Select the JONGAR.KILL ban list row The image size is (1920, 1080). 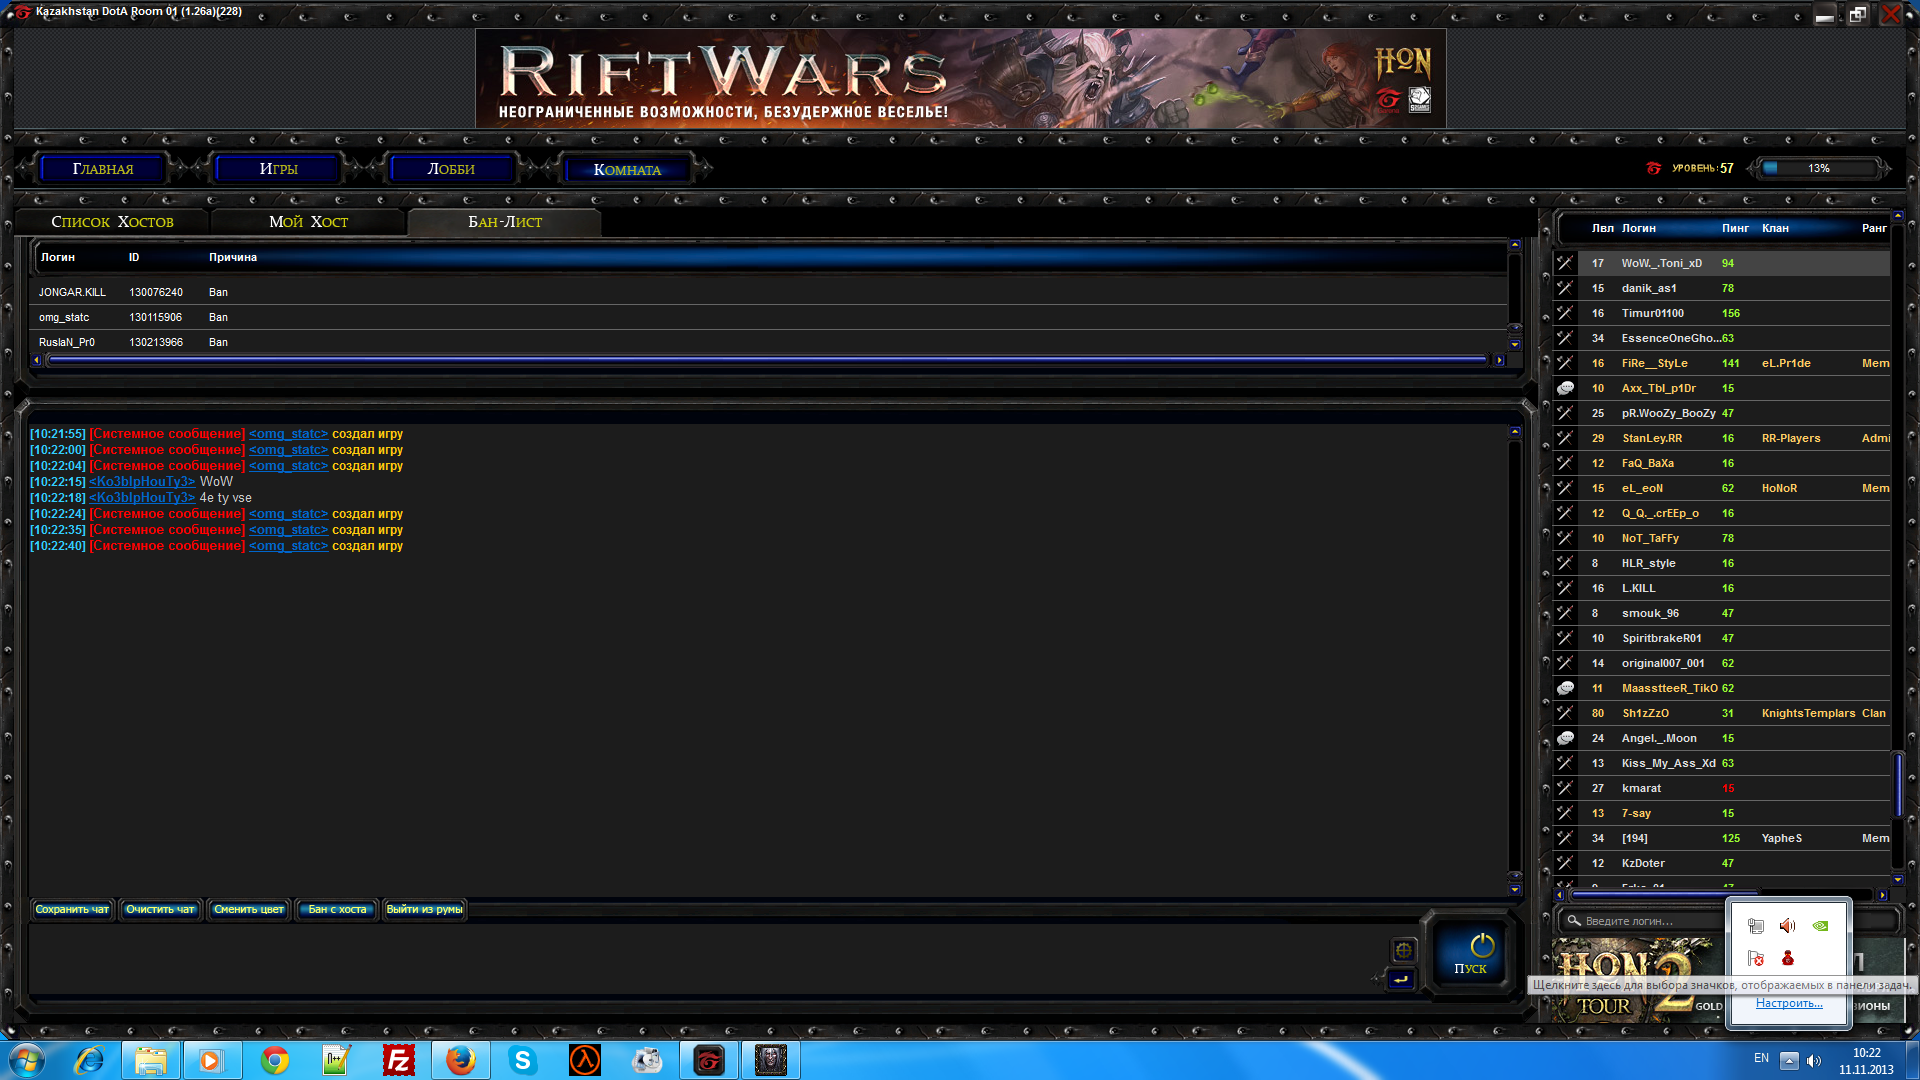(770, 292)
